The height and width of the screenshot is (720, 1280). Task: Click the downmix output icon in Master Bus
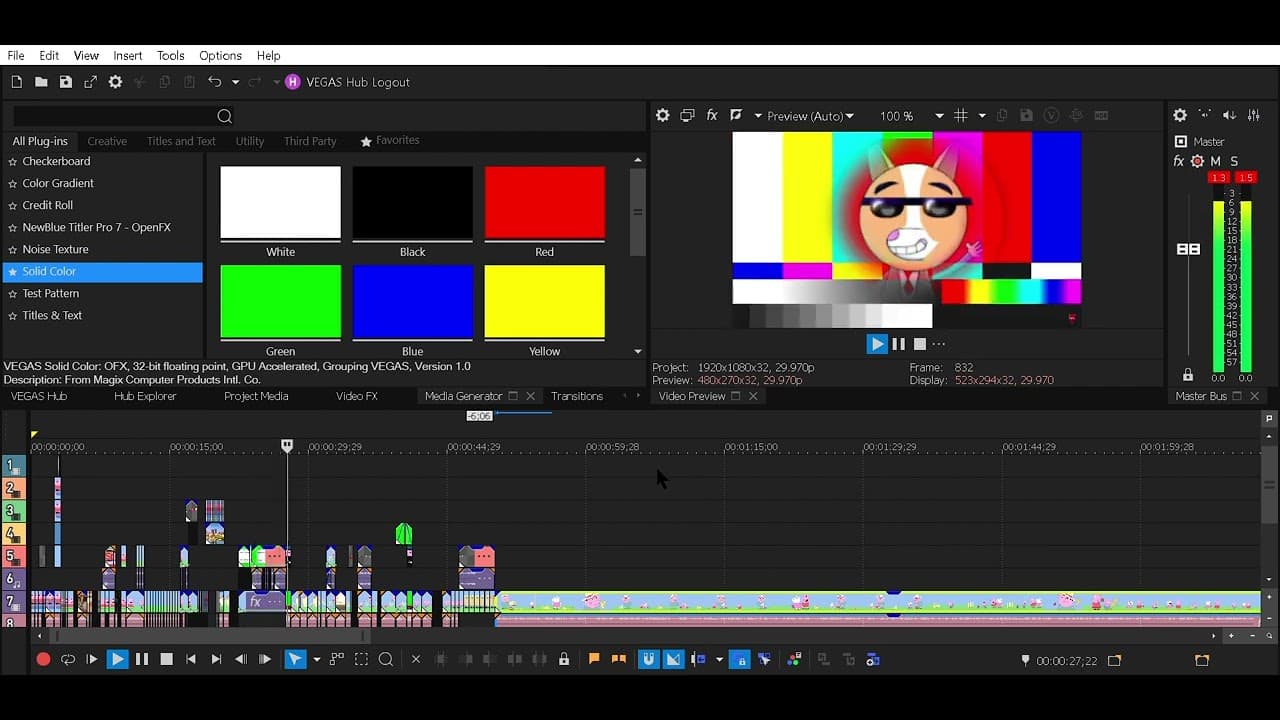(1205, 116)
